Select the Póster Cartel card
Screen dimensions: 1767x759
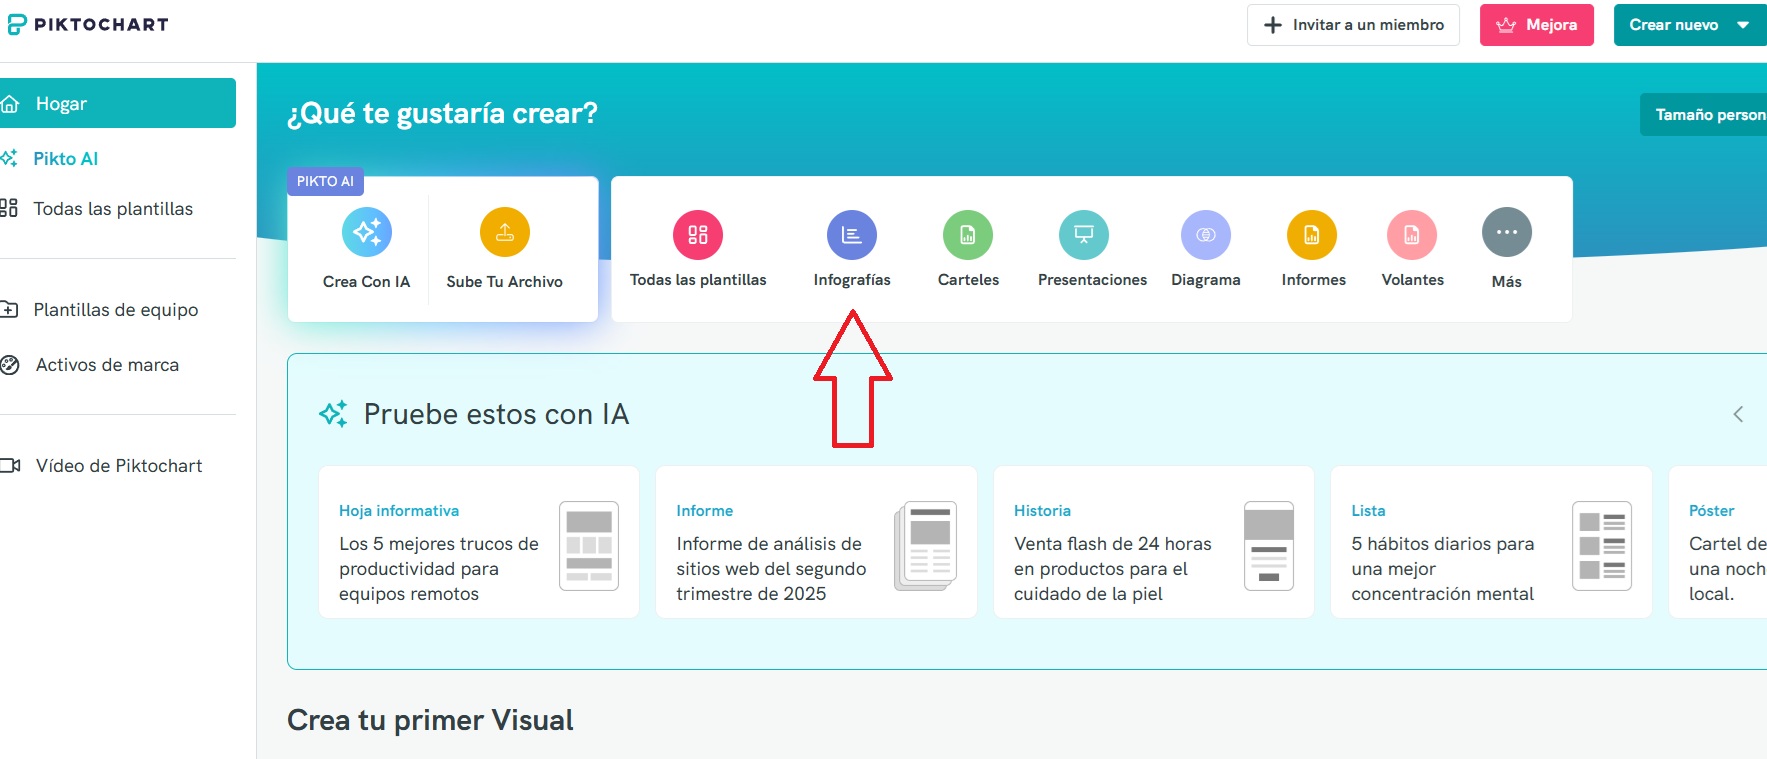click(x=1718, y=542)
